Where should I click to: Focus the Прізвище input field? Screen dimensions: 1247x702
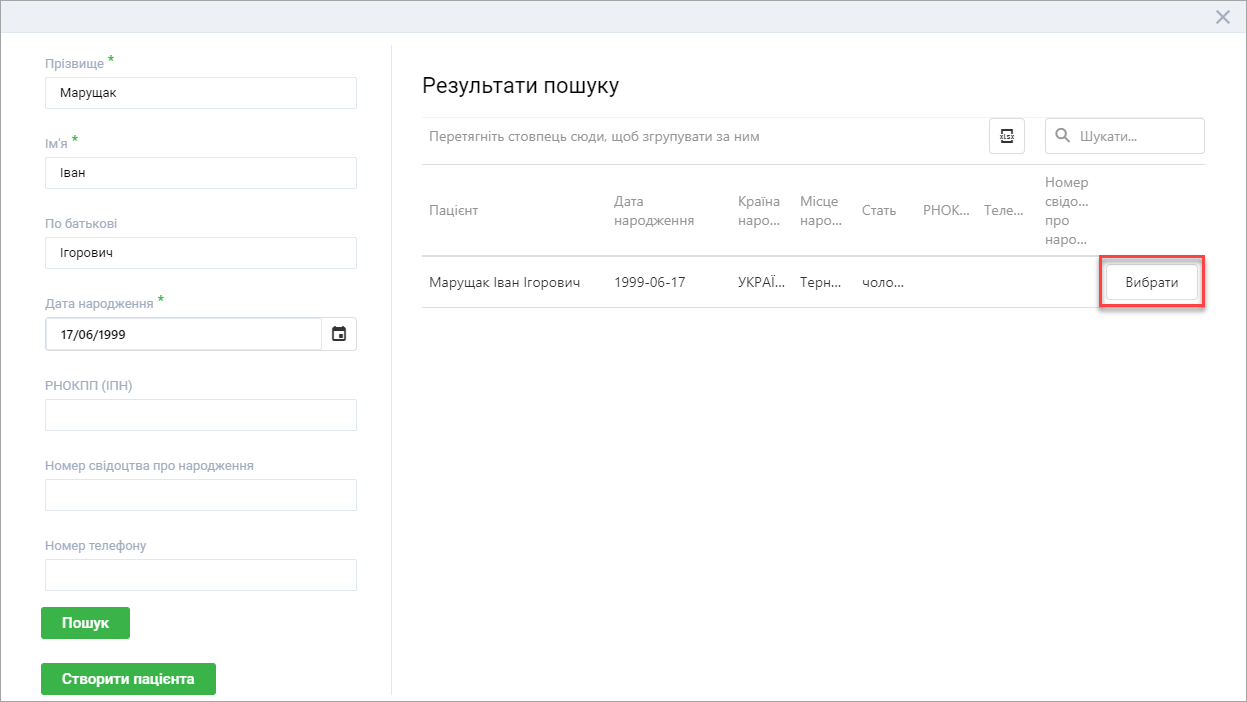pyautogui.click(x=201, y=93)
